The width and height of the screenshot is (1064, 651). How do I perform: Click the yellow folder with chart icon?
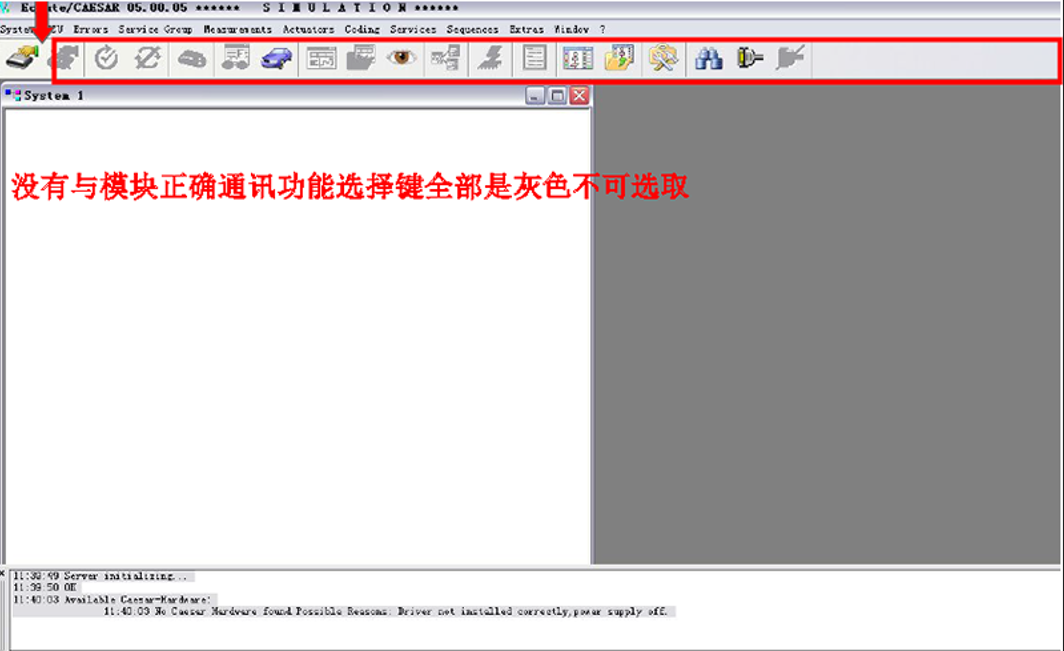pos(619,58)
